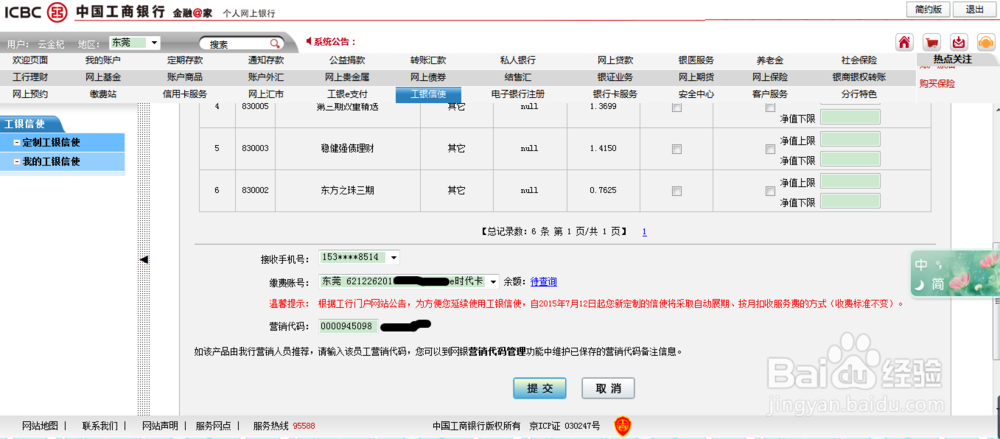Collapse the 定制工银信使 minus icon
This screenshot has width=1000, height=439.
coord(17,142)
